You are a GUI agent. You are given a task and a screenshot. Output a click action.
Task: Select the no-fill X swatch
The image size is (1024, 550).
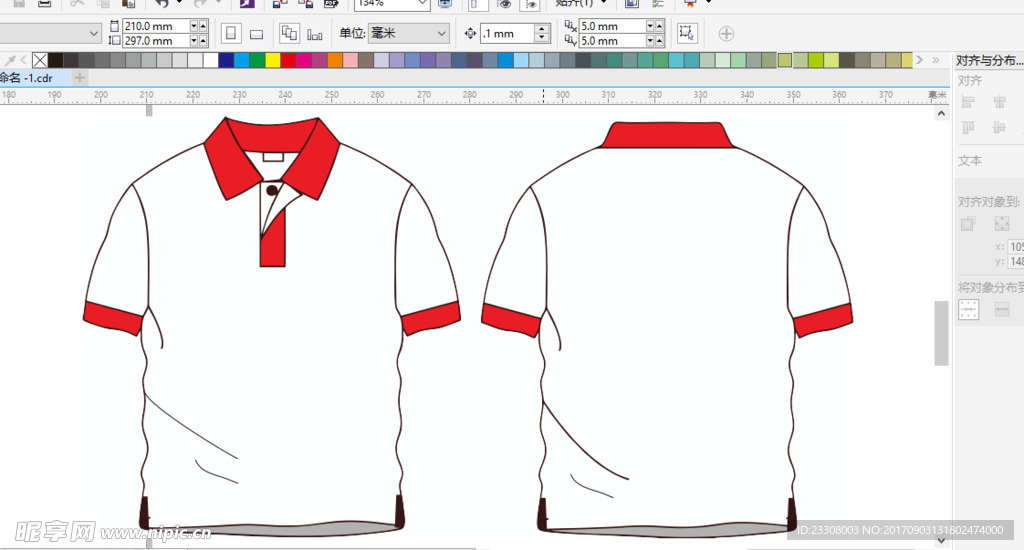40,60
